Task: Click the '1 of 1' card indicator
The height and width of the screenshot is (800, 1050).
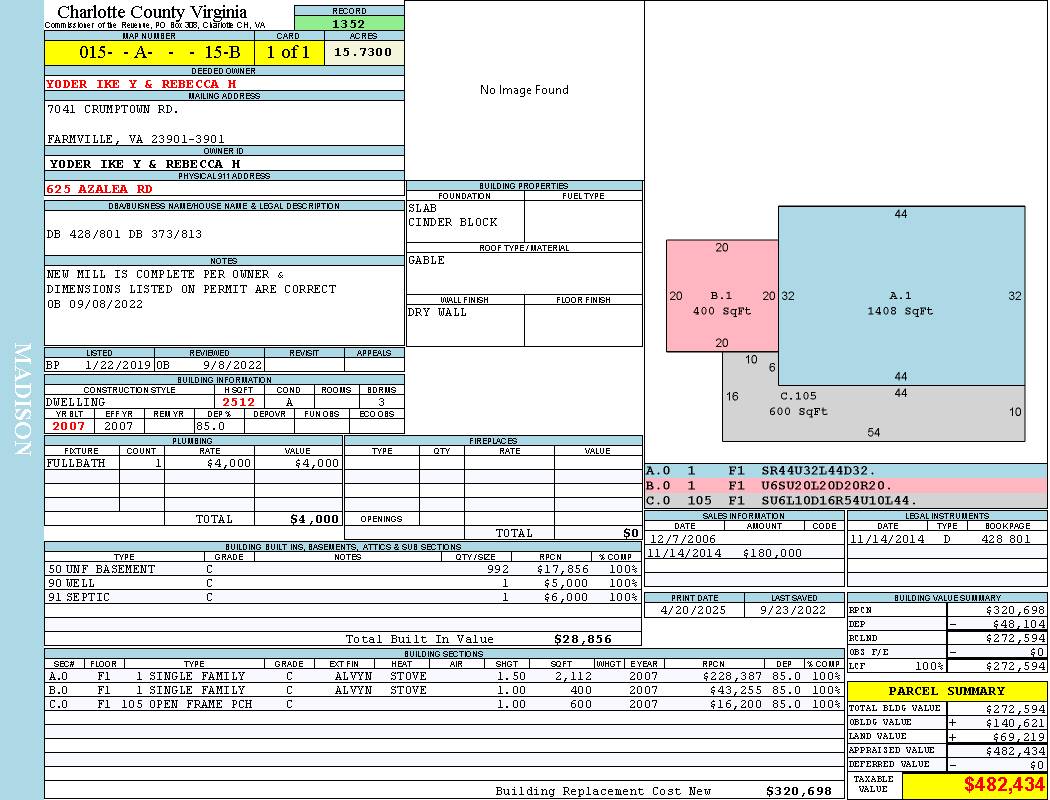Action: pyautogui.click(x=289, y=52)
